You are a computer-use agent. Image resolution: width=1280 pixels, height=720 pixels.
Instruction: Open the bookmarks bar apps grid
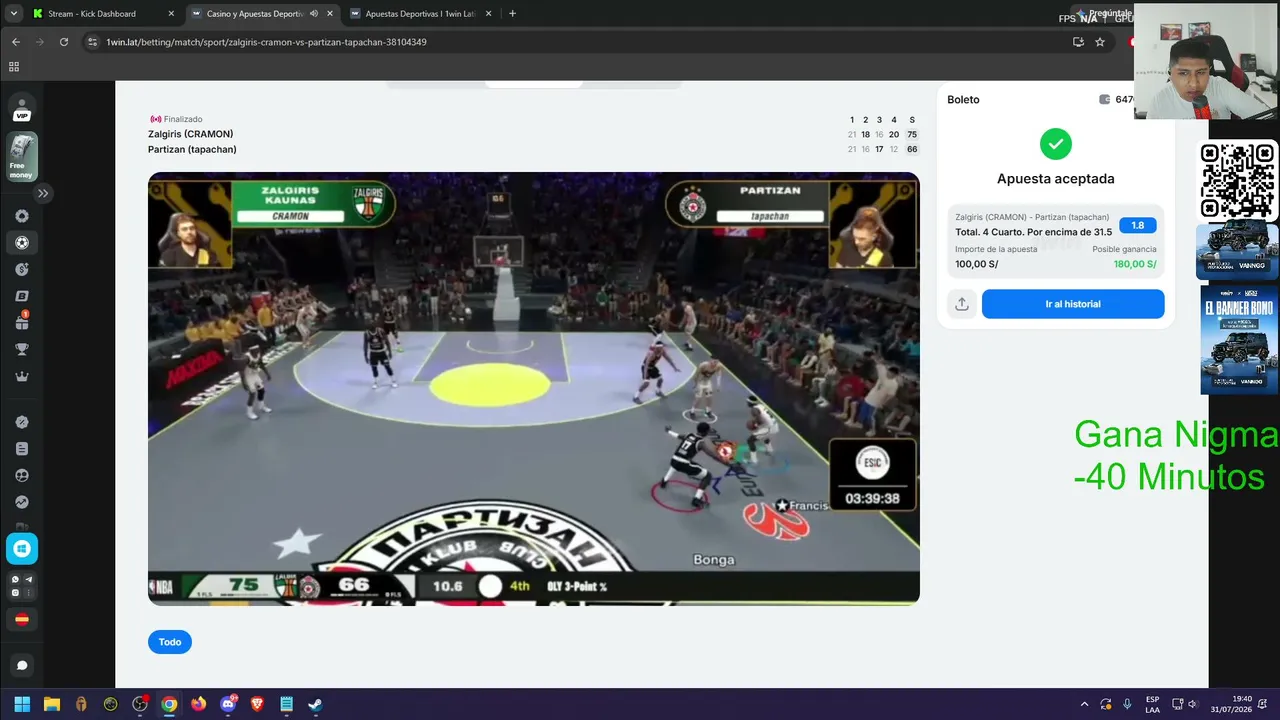[x=14, y=67]
